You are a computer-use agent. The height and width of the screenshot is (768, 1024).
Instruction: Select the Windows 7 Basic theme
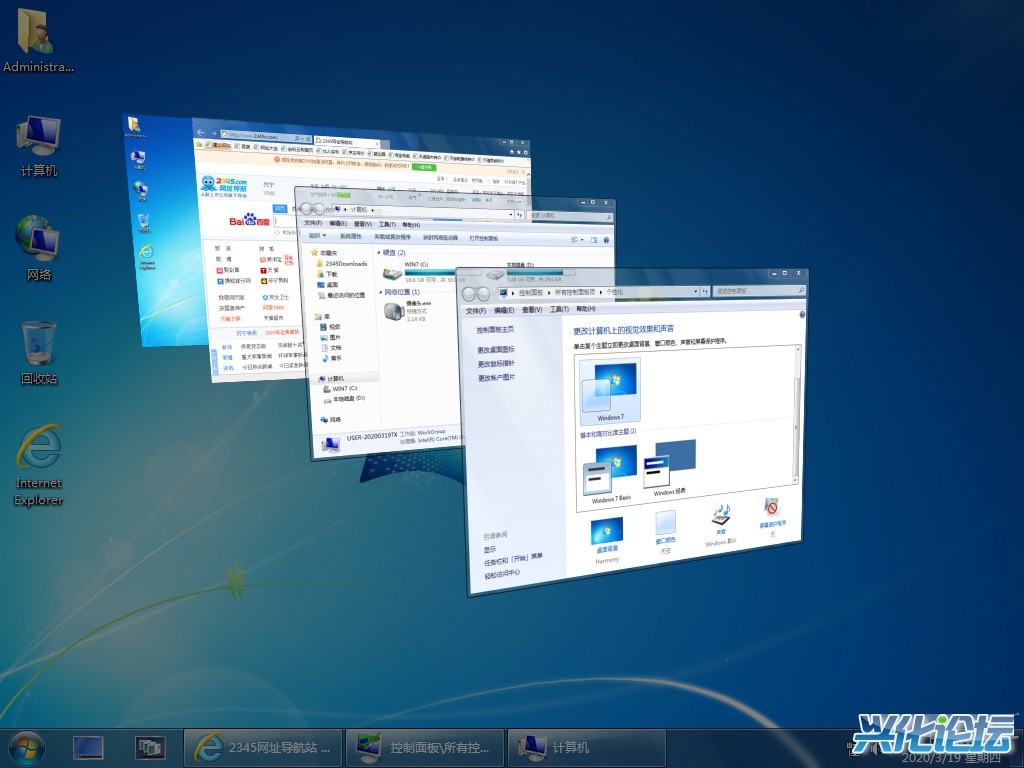[x=611, y=475]
